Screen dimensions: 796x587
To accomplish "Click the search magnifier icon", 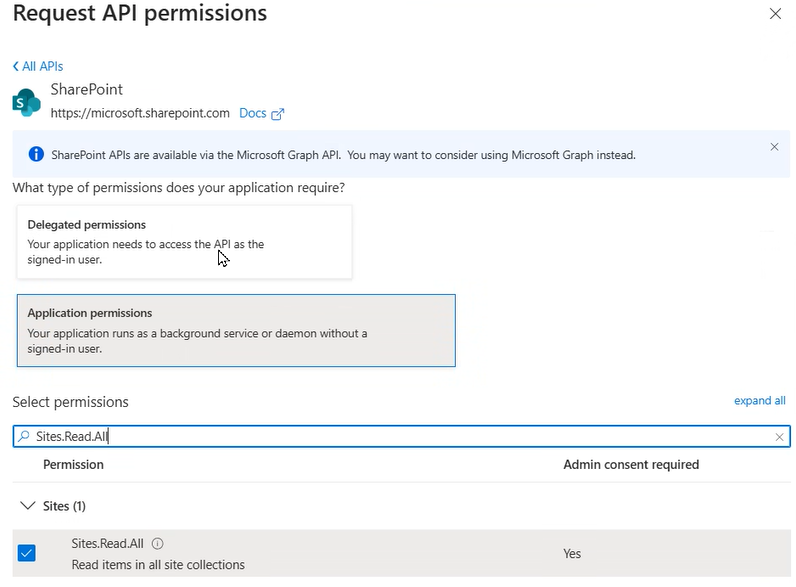I will pyautogui.click(x=24, y=437).
